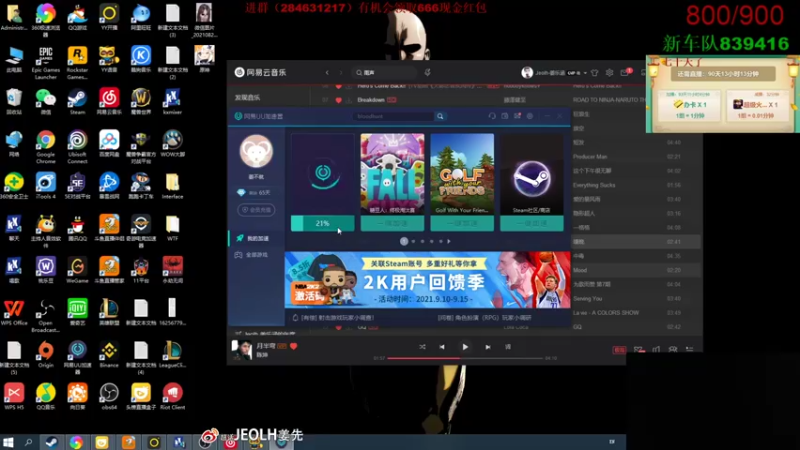Screen dimensions: 800x450
Task: Unlike the currently playing song heart
Action: point(293,346)
